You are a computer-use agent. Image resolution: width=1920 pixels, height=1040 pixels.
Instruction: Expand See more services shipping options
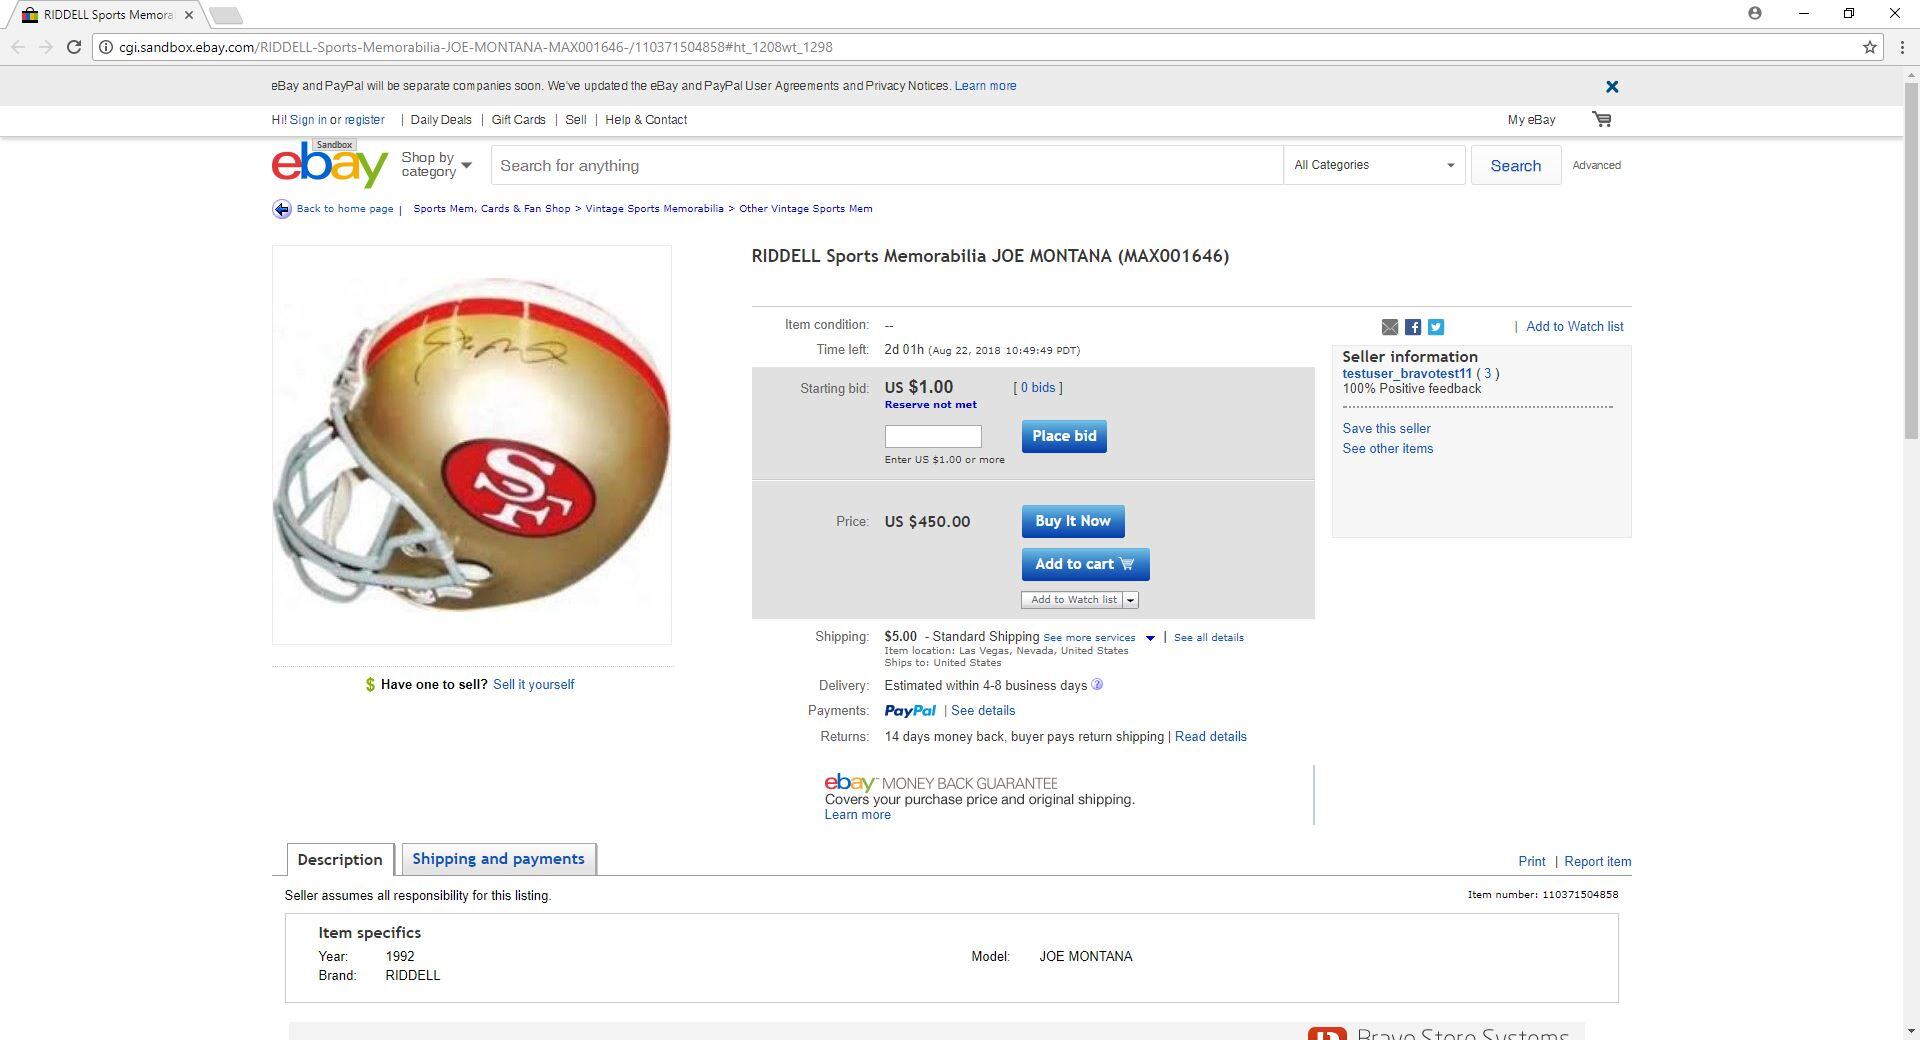click(1099, 638)
